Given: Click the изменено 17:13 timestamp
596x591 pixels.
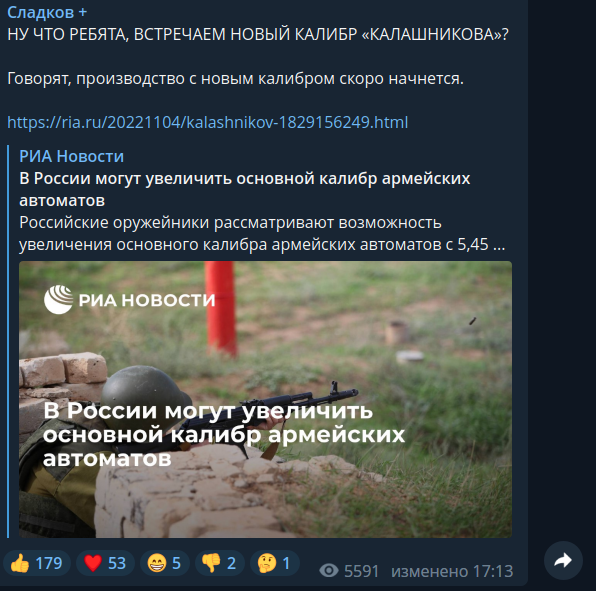Looking at the screenshot, I should 452,571.
